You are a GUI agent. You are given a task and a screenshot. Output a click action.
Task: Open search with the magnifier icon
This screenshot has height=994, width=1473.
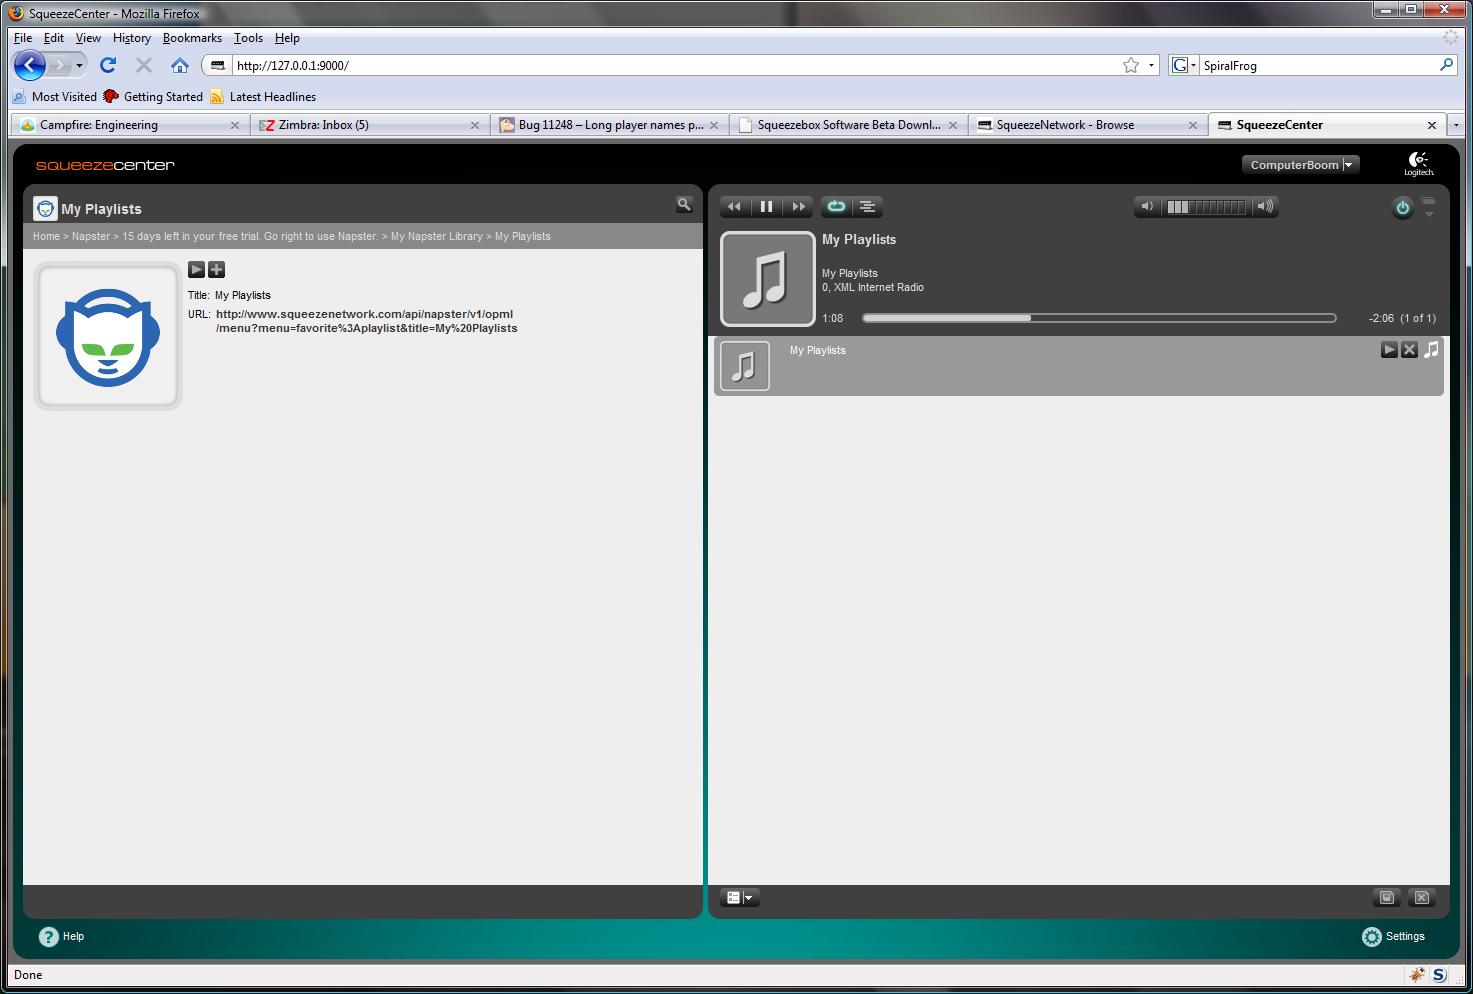[x=684, y=204]
